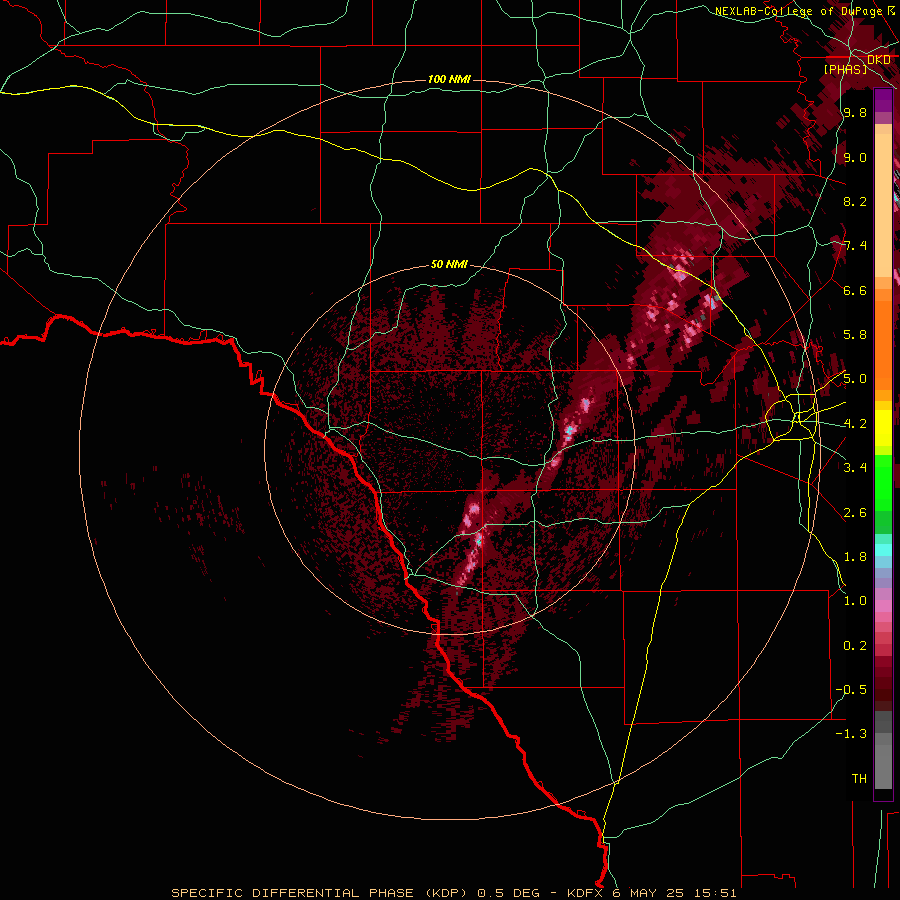Click the [PHAS] legend label
This screenshot has width=900, height=900.
(x=845, y=70)
